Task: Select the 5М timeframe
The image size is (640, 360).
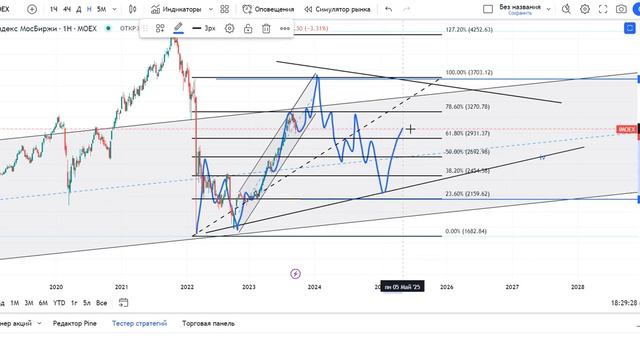Action: pyautogui.click(x=102, y=9)
